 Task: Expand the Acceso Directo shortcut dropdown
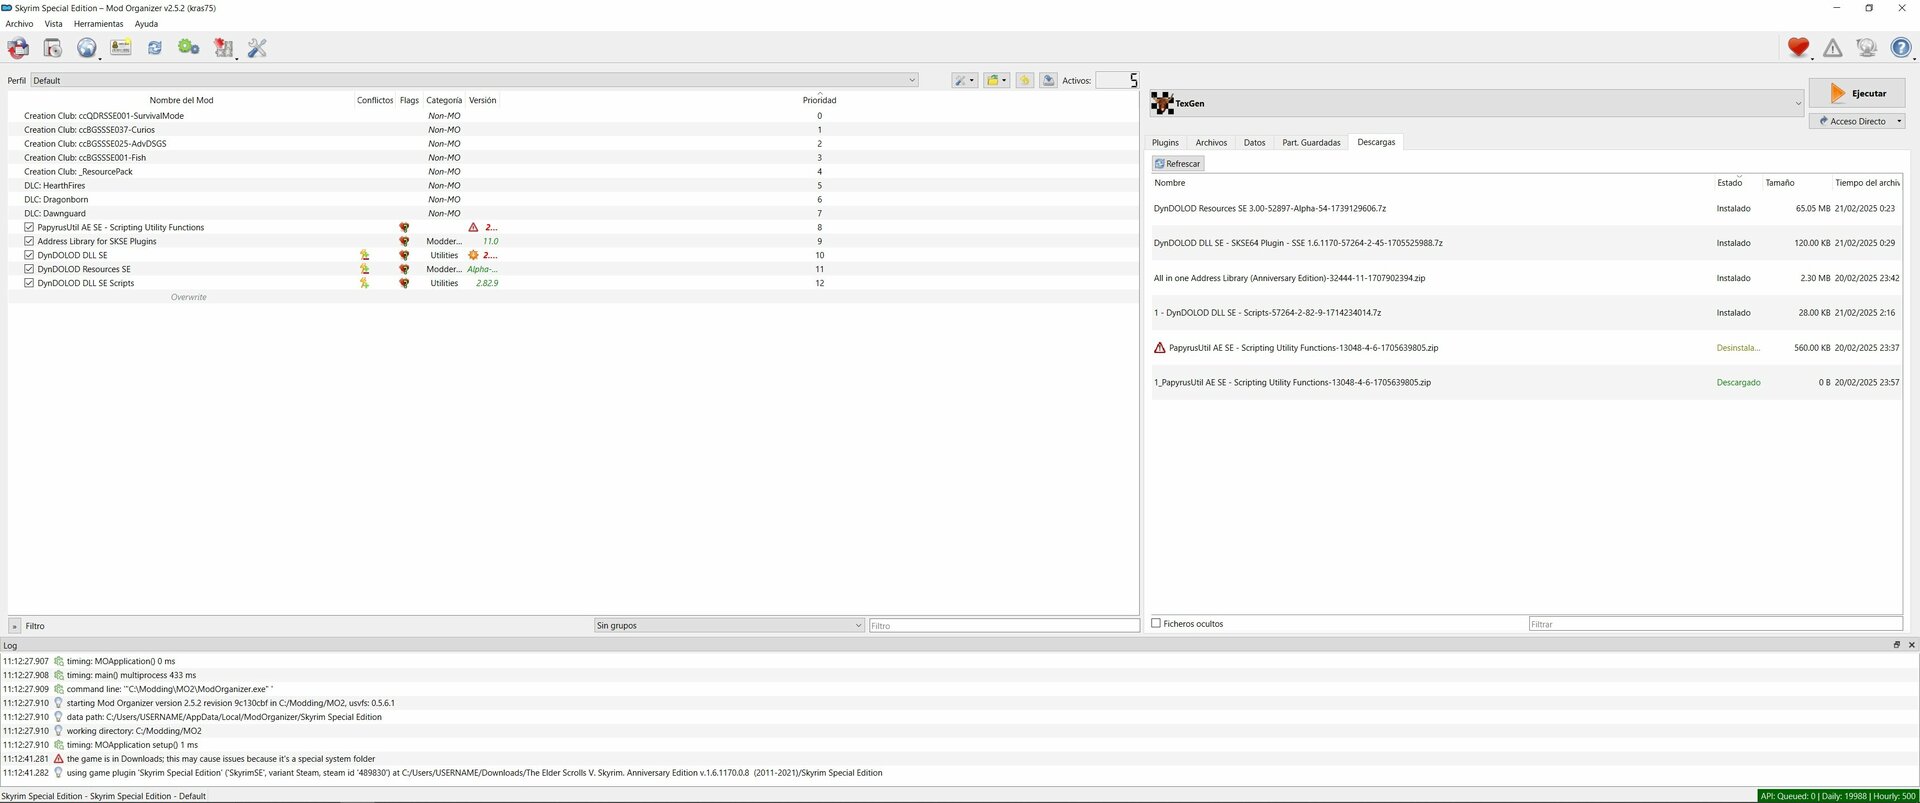[x=1857, y=121]
